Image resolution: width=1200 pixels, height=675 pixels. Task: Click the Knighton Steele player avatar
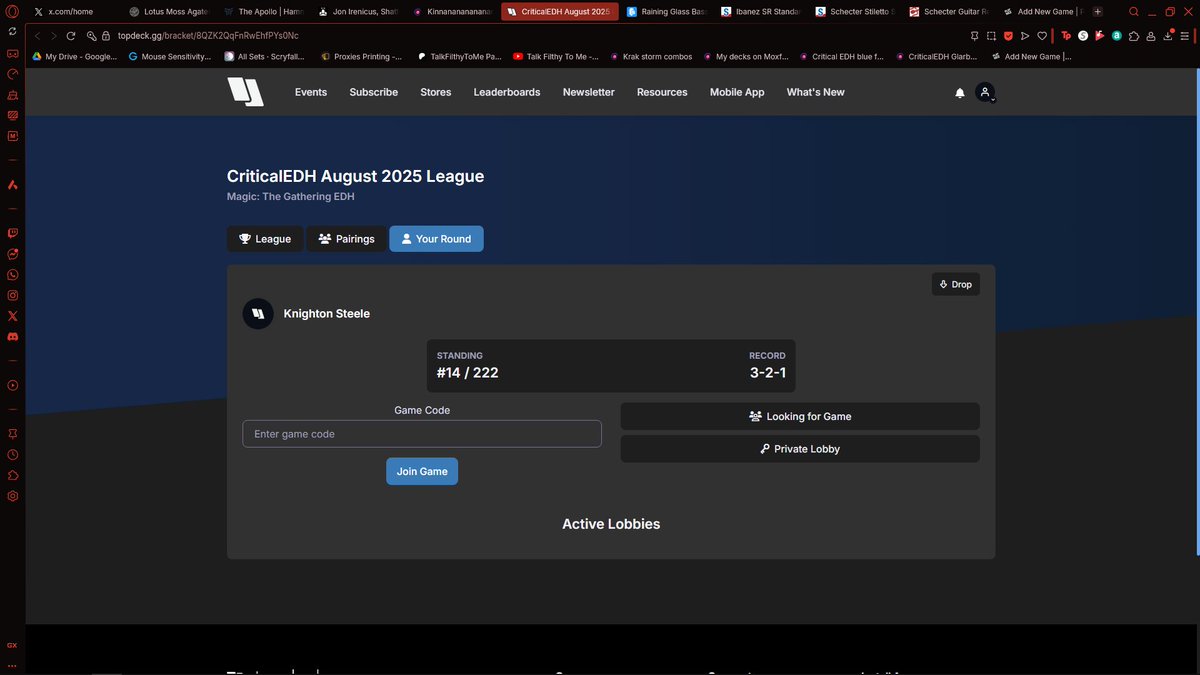258,314
